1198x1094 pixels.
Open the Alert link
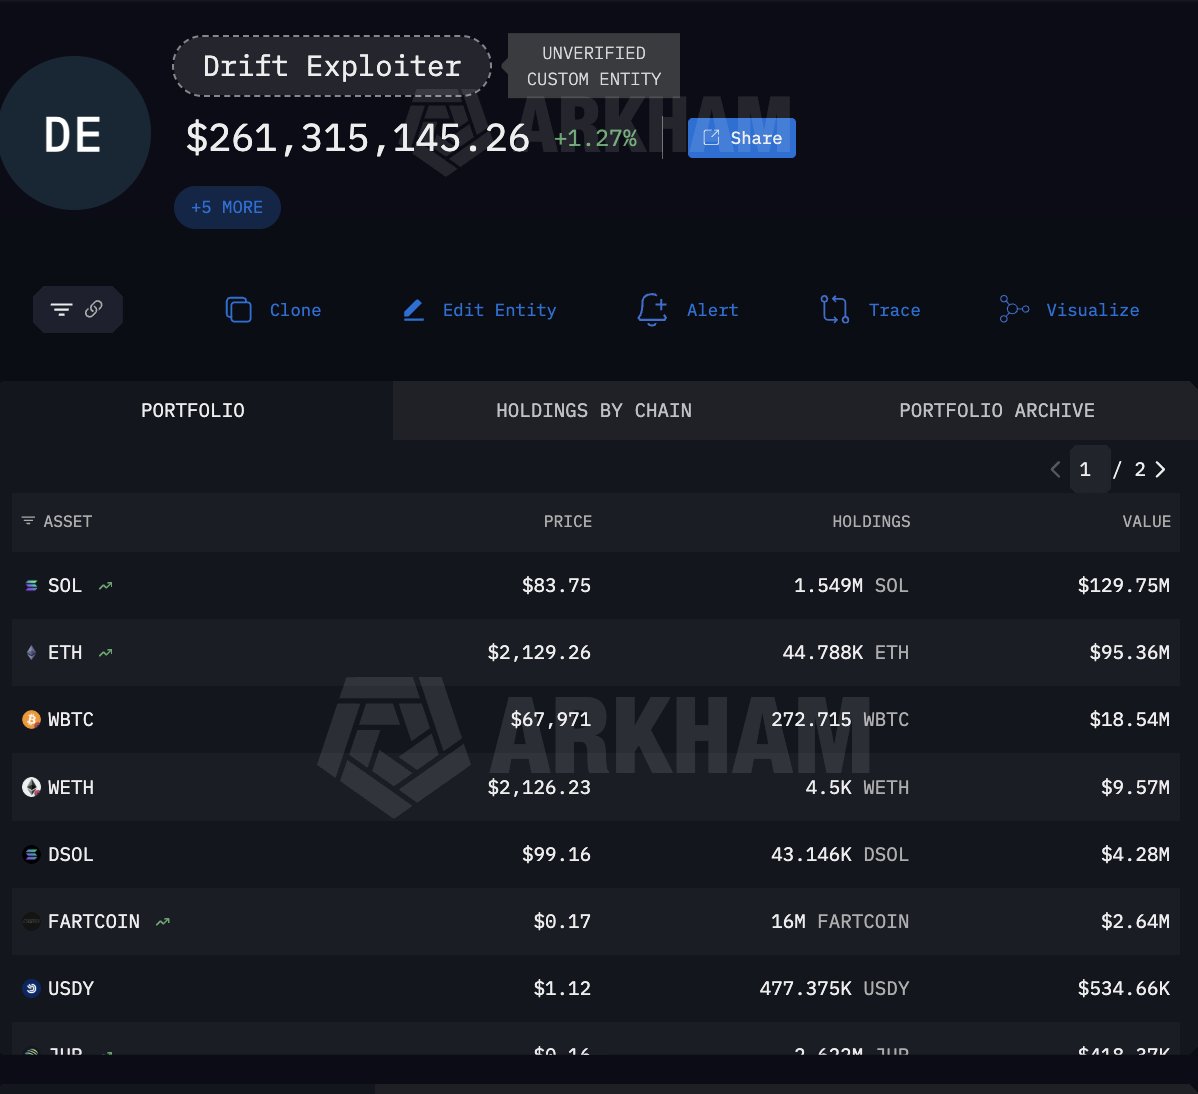click(712, 310)
